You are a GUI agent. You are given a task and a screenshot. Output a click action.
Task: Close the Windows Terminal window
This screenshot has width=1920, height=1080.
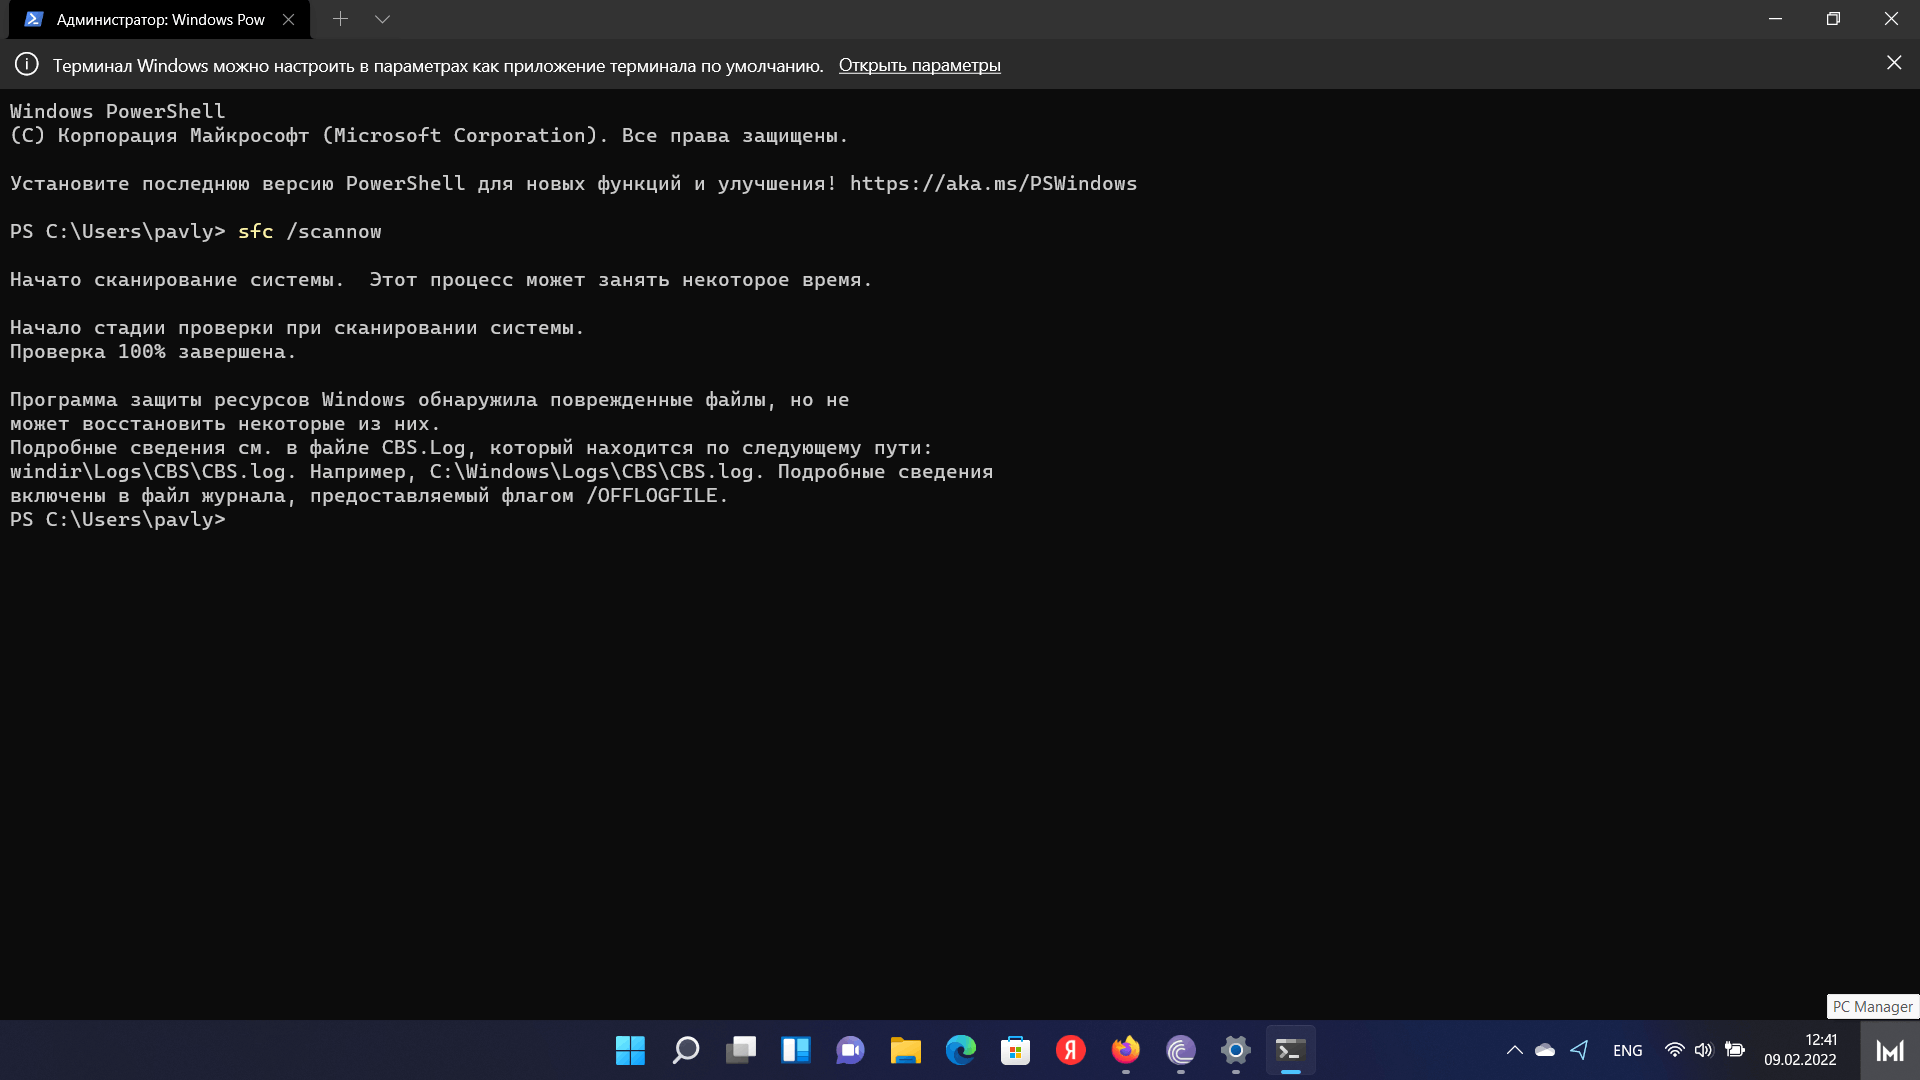pyautogui.click(x=1891, y=19)
